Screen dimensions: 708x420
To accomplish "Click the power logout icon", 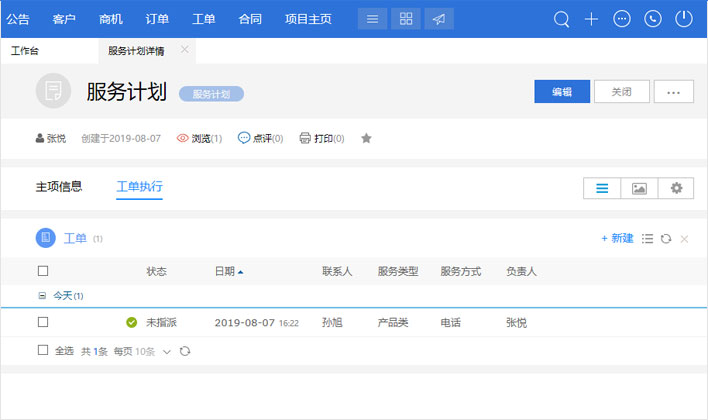I will tap(684, 19).
